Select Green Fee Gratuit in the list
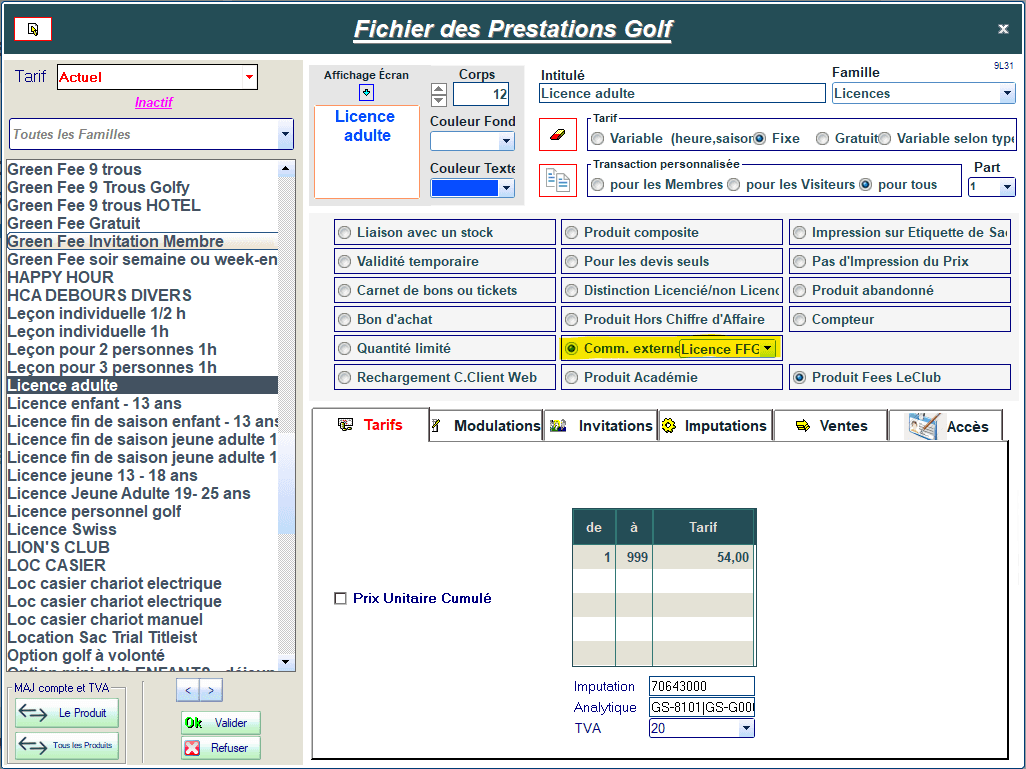The width and height of the screenshot is (1026, 769). pos(142,223)
